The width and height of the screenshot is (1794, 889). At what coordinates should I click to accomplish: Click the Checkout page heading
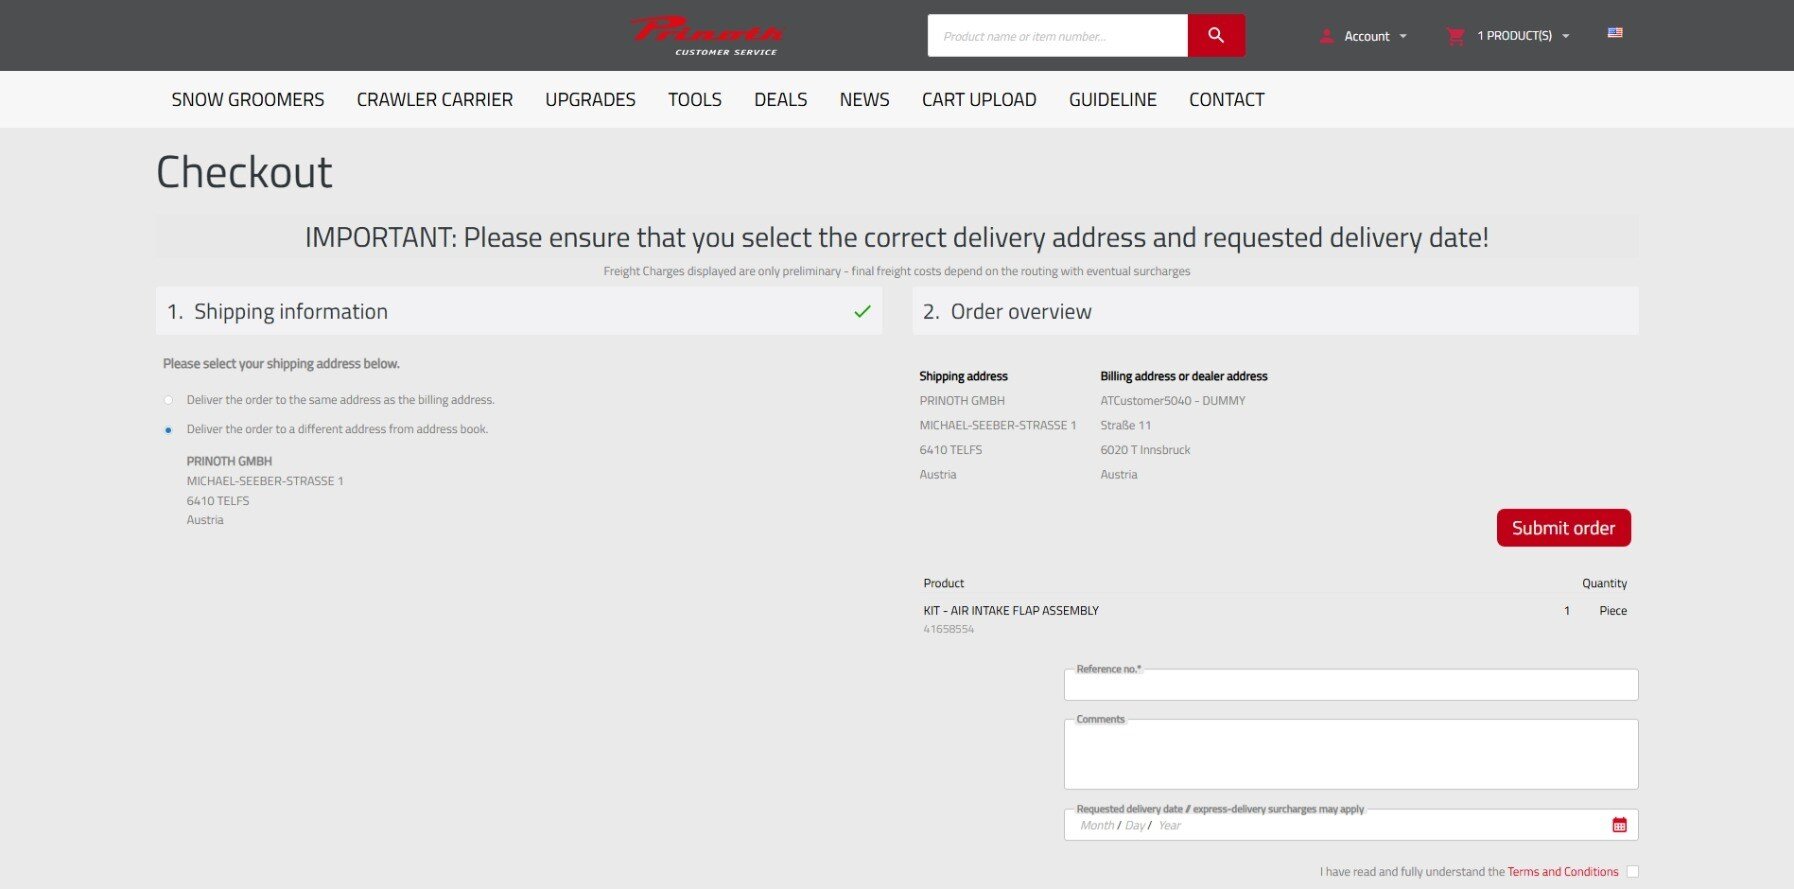(244, 172)
